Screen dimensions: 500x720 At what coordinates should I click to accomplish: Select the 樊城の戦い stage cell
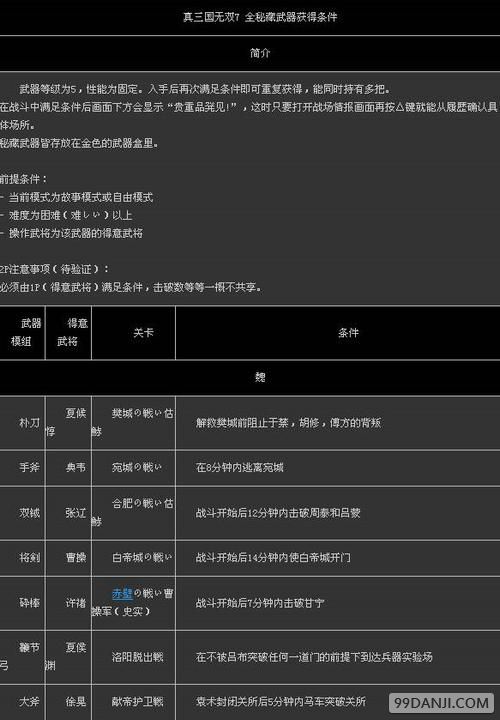[134, 422]
